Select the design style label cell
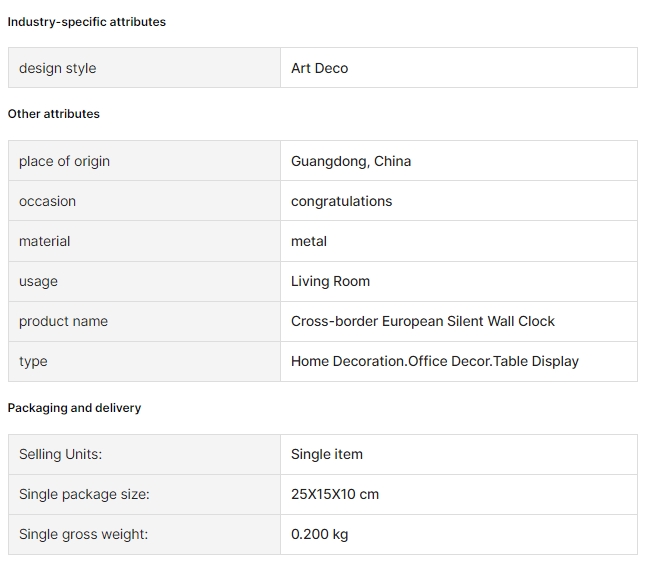646x572 pixels. click(x=144, y=68)
